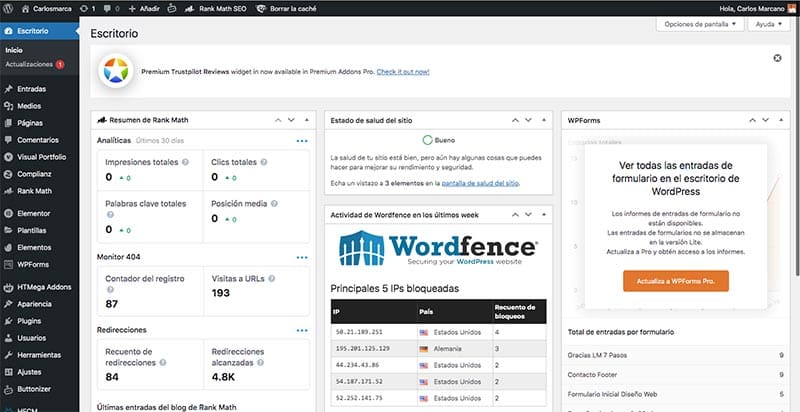This screenshot has width=800, height=412.
Task: Click help icon beside Impresiones totales
Action: click(185, 162)
